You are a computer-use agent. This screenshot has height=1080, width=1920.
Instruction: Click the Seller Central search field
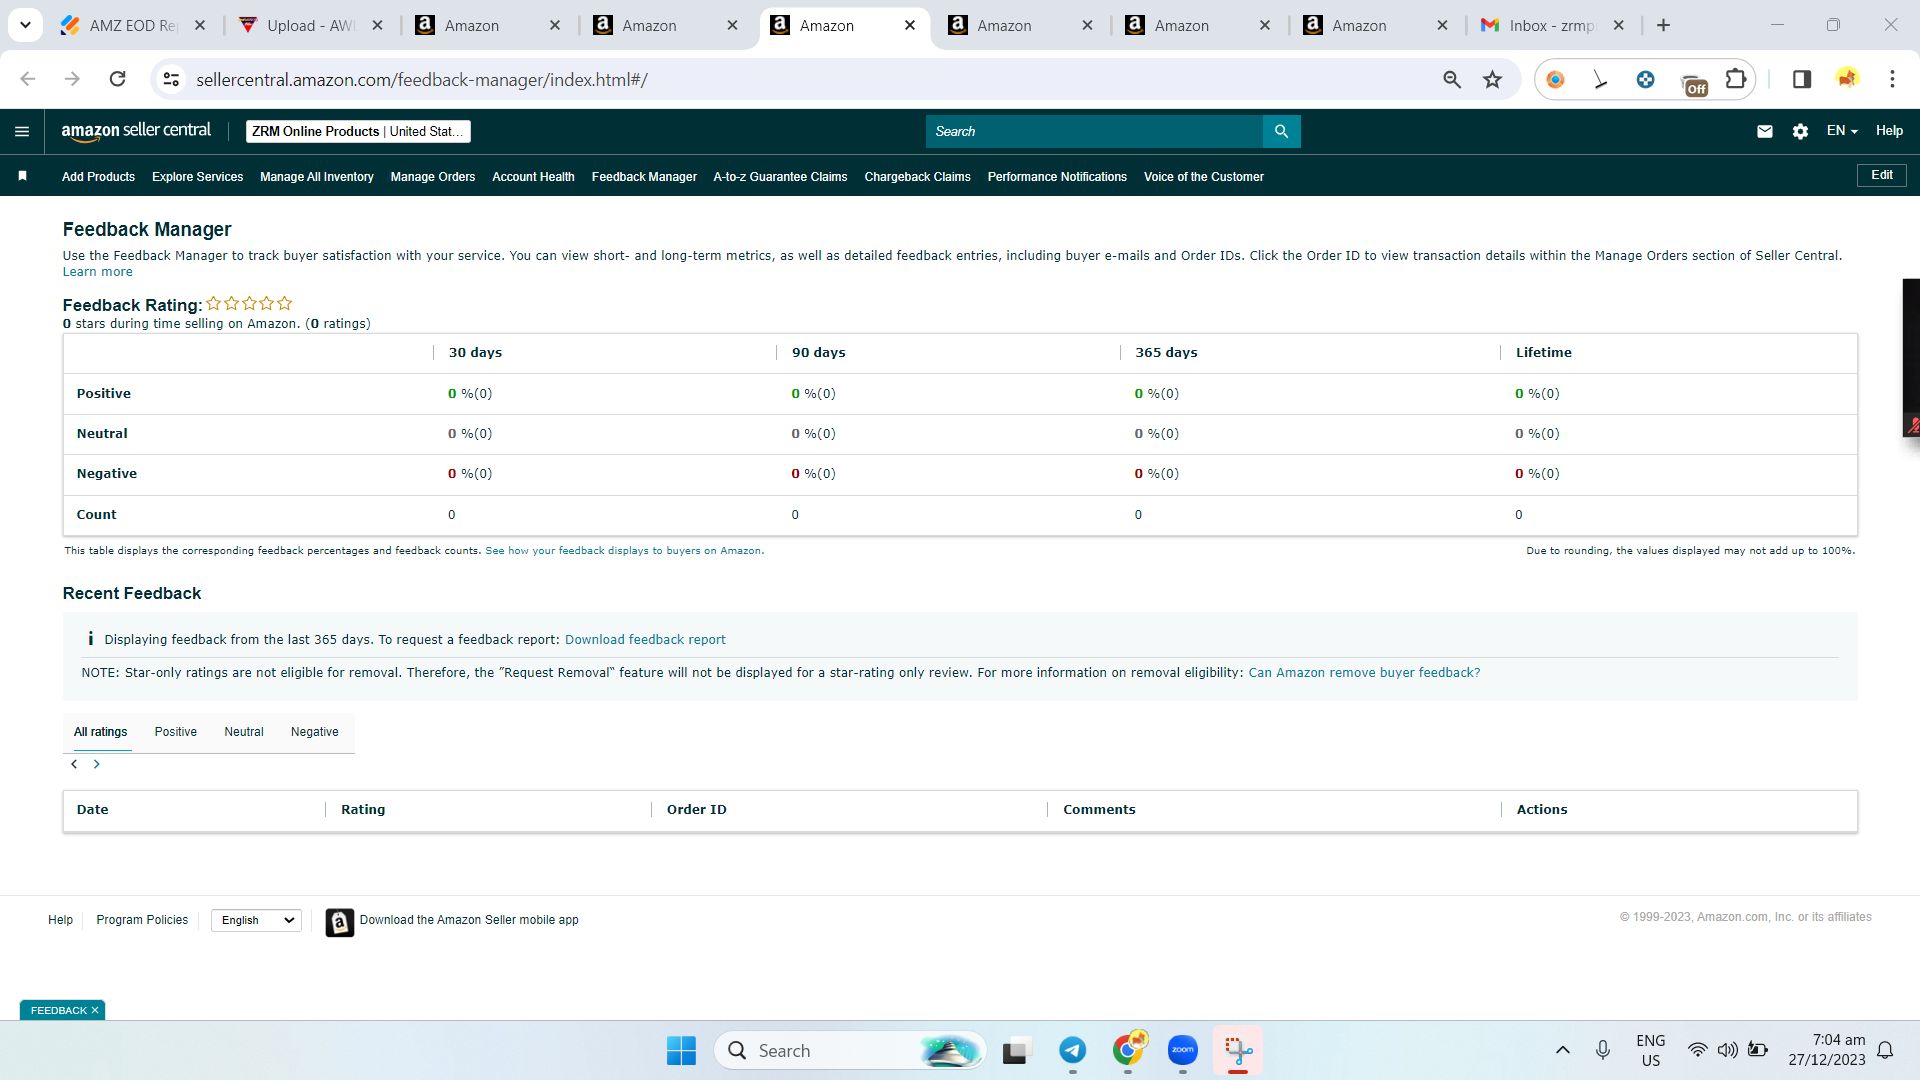pyautogui.click(x=1094, y=131)
